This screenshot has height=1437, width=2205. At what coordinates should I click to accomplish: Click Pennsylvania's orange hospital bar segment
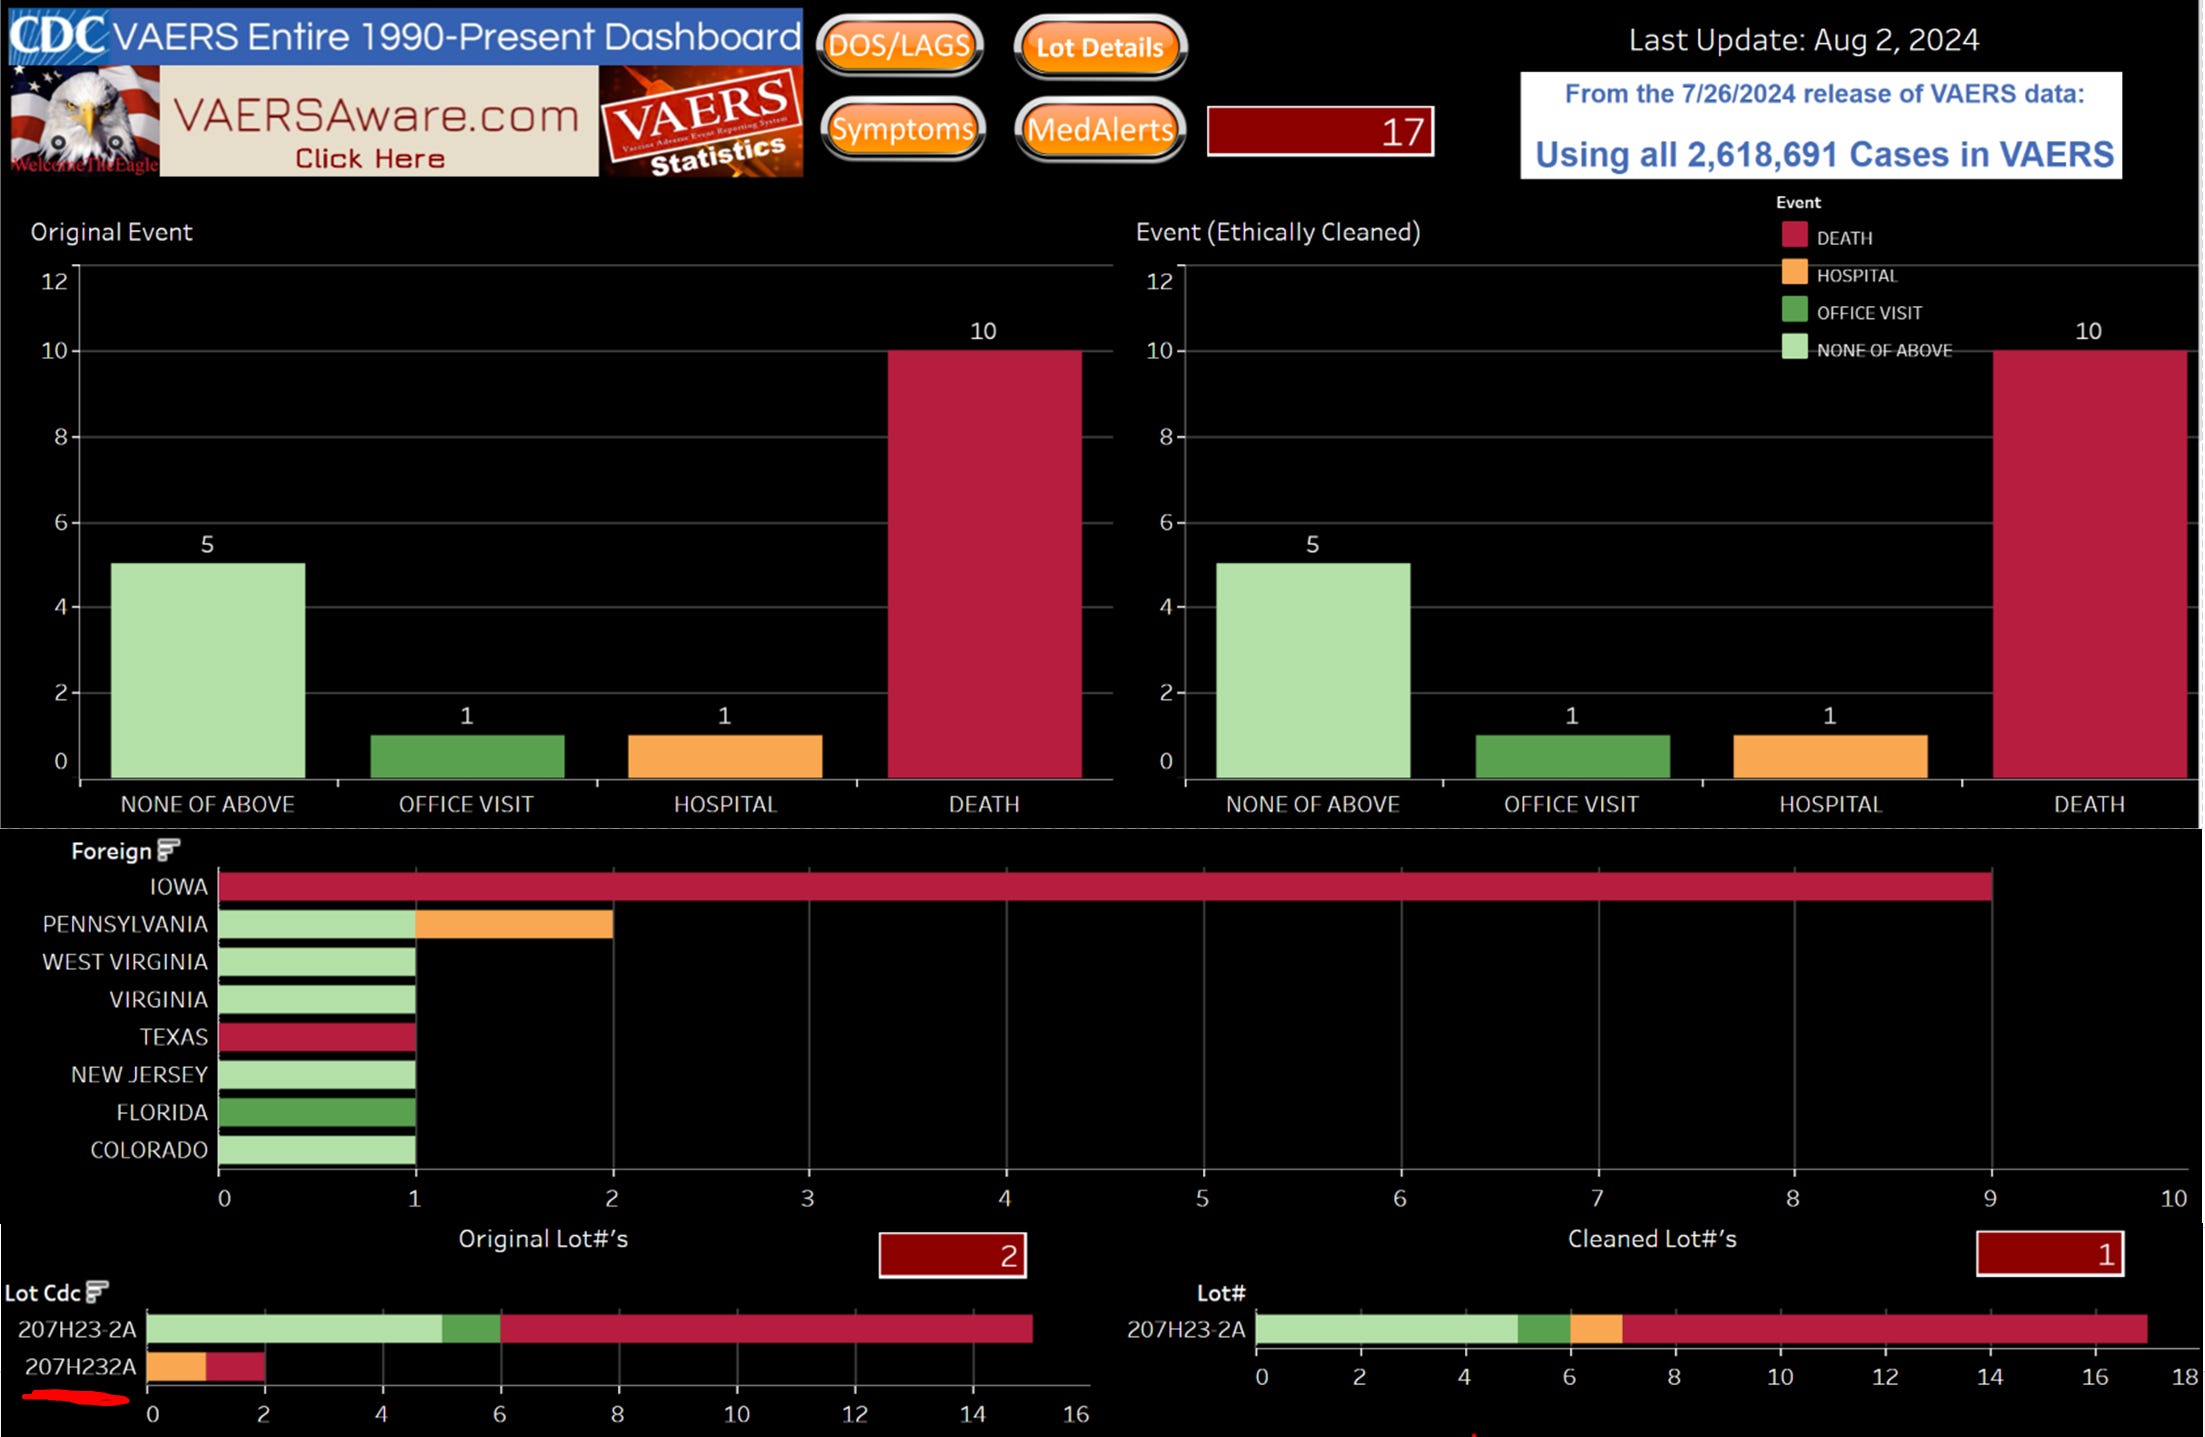pyautogui.click(x=514, y=924)
